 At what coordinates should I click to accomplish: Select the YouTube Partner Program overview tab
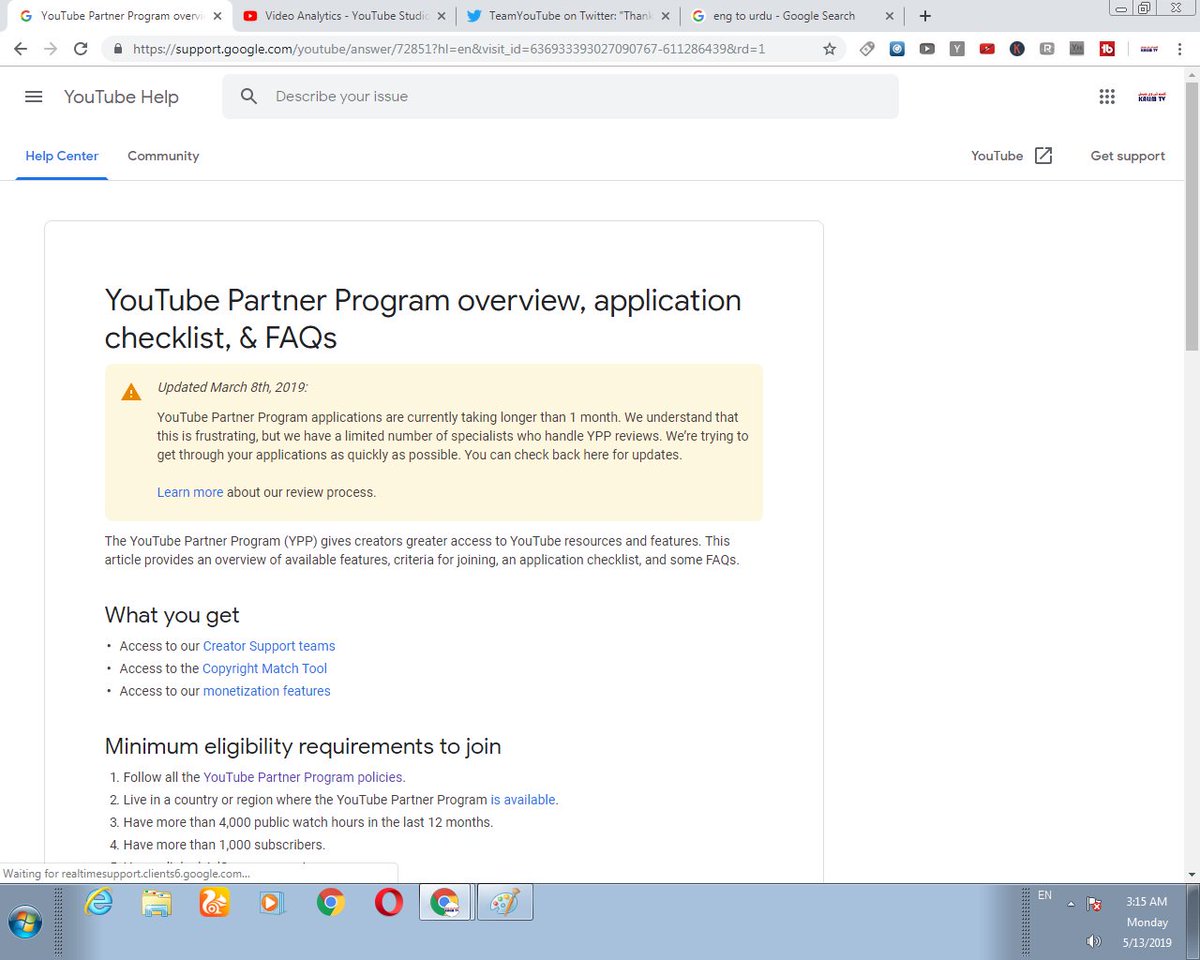point(118,16)
